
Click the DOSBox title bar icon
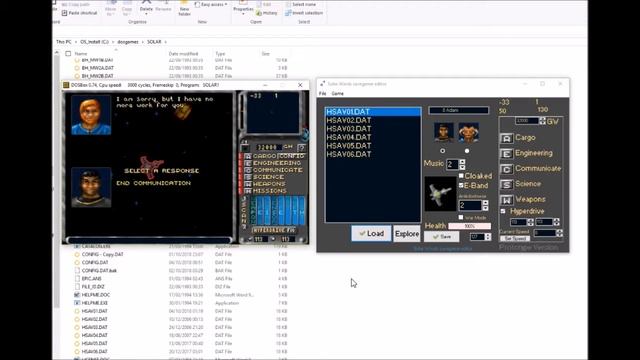66,85
